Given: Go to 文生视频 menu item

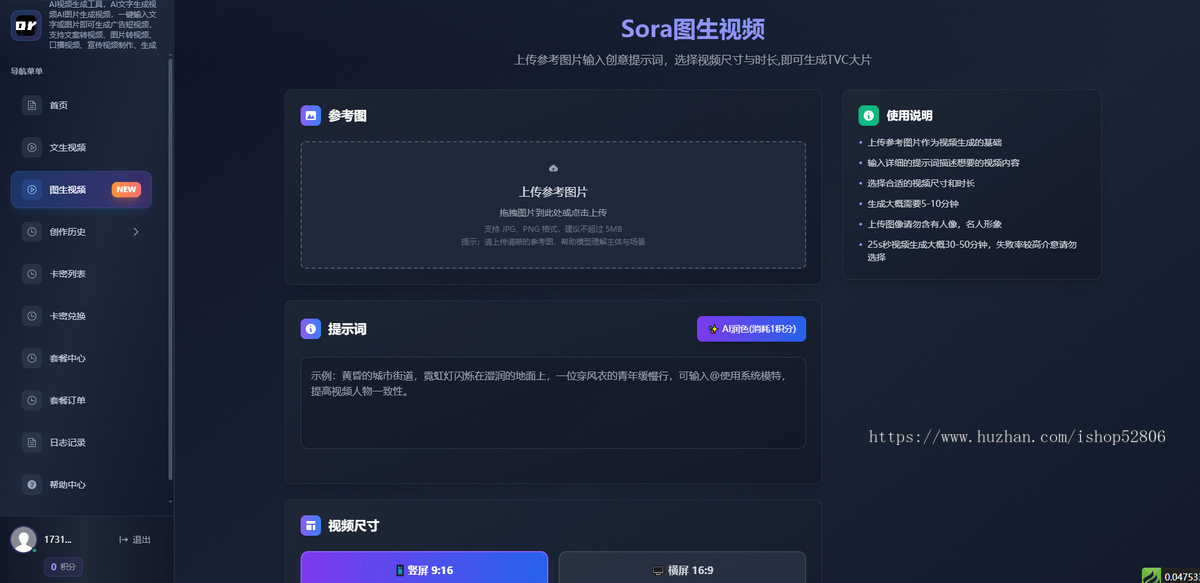Looking at the screenshot, I should (81, 147).
